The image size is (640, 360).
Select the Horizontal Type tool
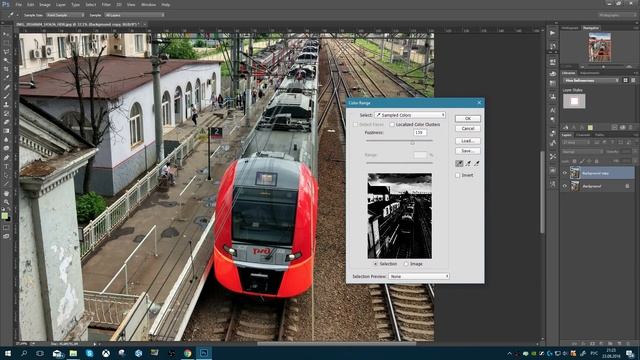(6, 166)
